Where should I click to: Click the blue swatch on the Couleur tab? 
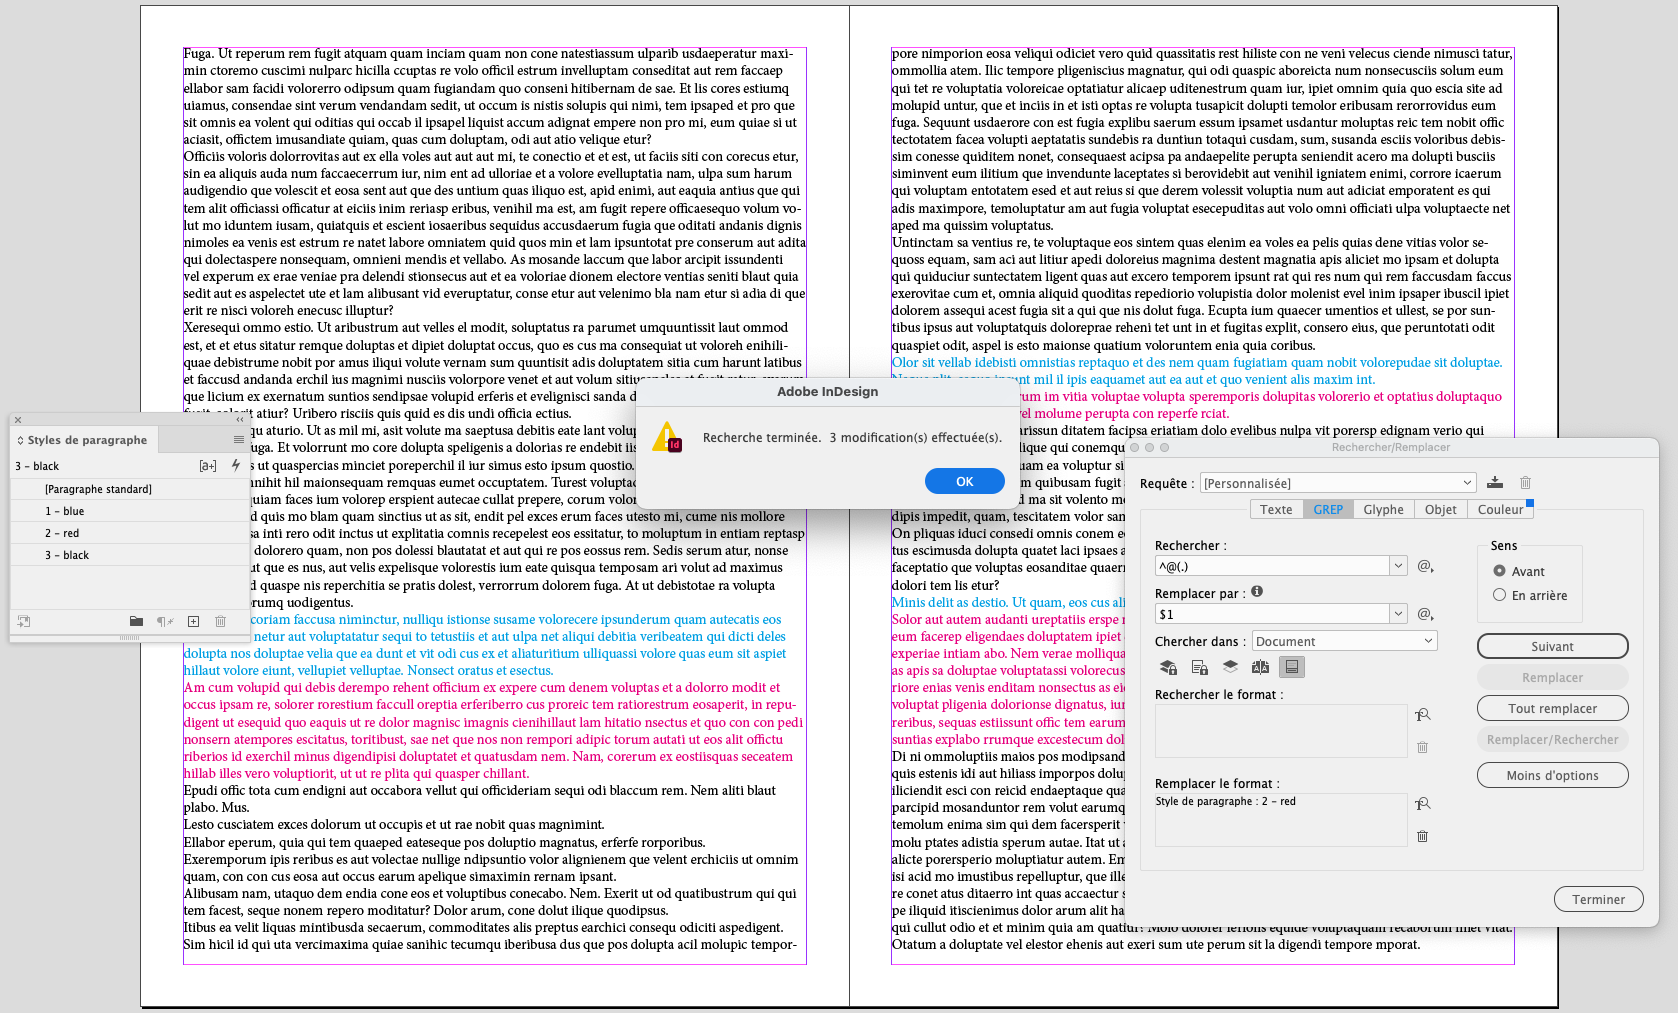coord(1529,505)
